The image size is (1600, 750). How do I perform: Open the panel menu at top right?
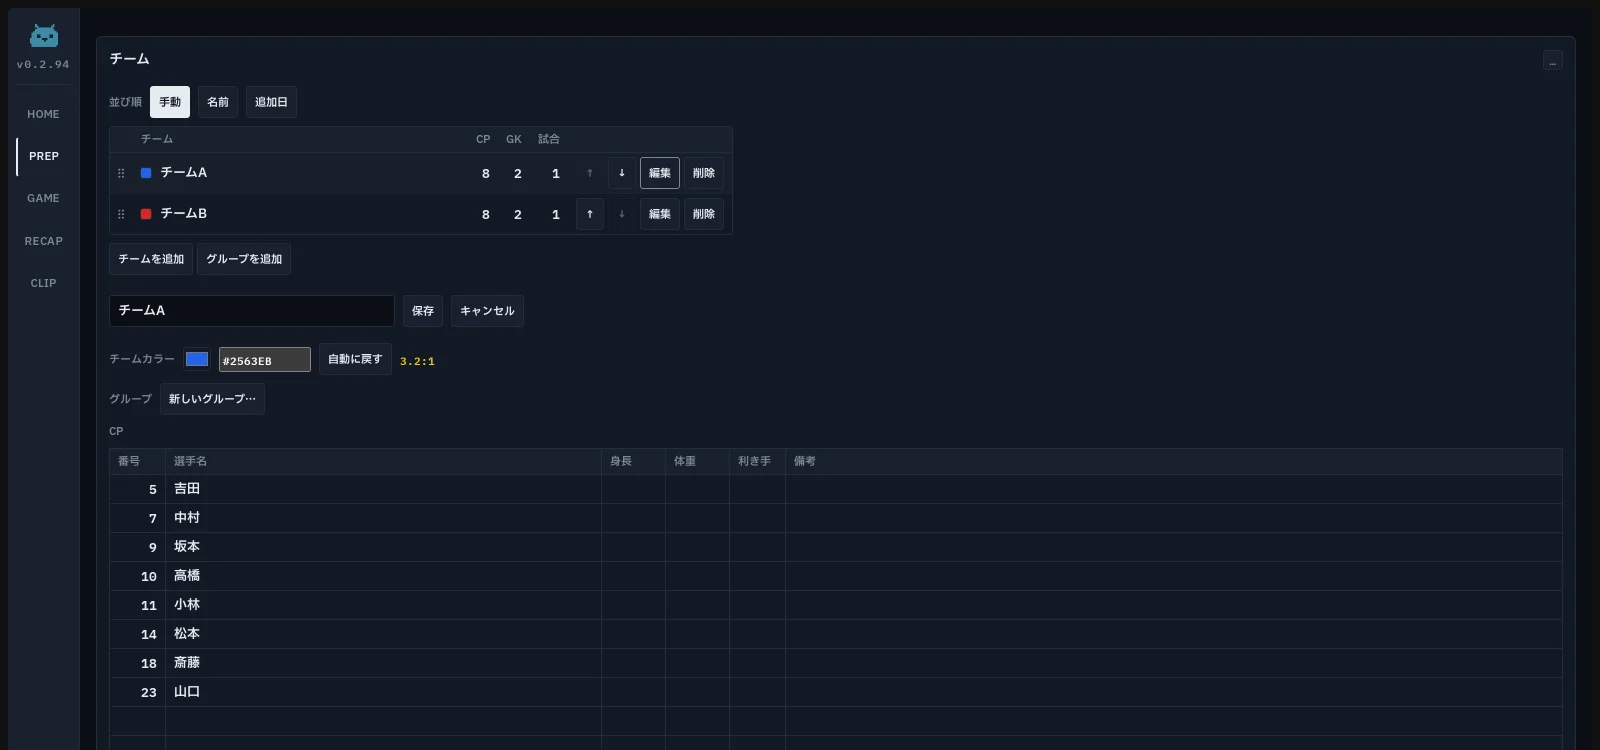point(1552,61)
